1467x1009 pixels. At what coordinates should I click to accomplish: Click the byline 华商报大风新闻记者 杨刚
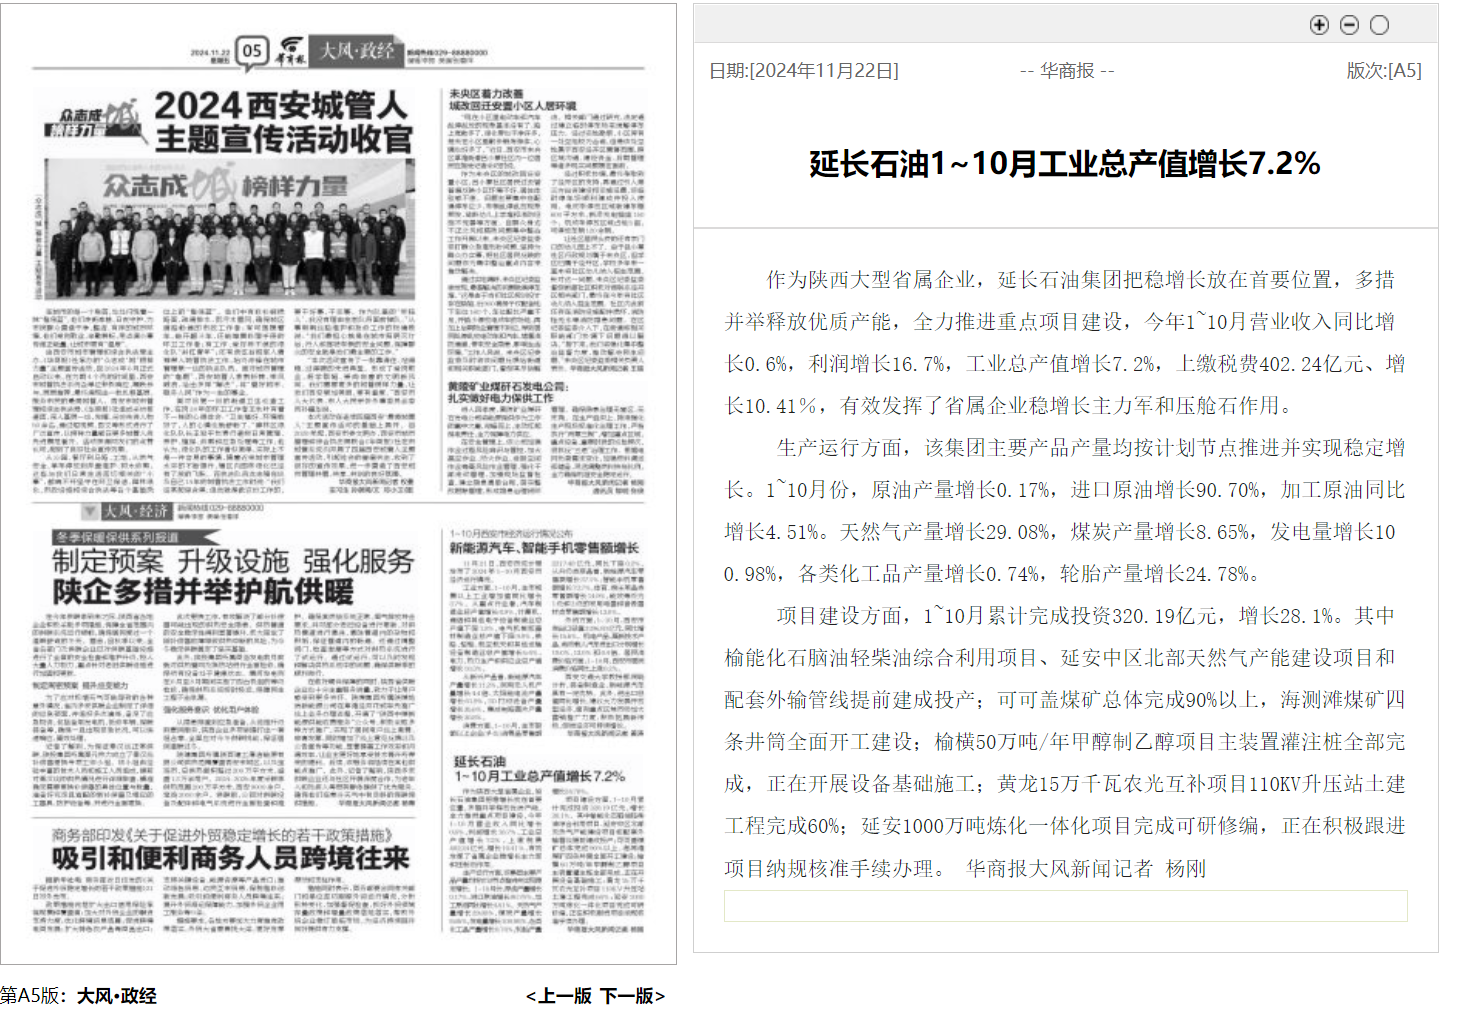click(1086, 869)
